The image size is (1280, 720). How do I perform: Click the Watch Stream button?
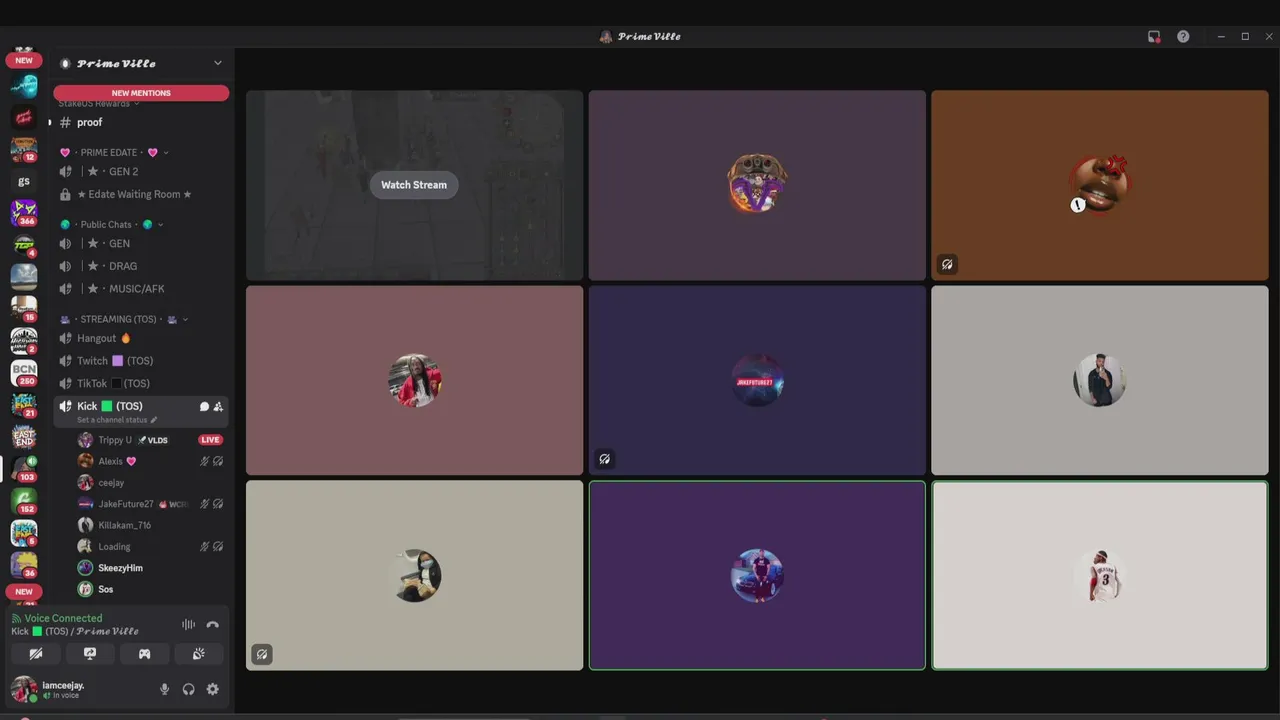coord(414,185)
